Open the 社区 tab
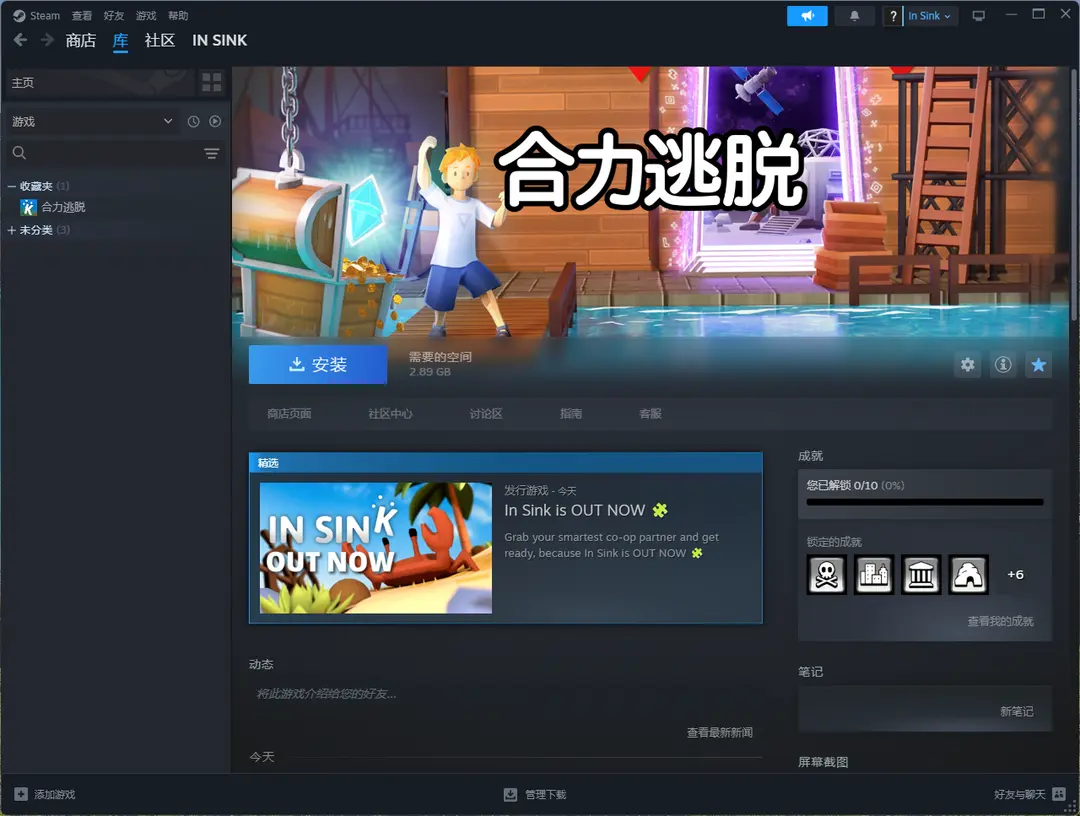Screen dimensions: 1080x816 [x=160, y=41]
